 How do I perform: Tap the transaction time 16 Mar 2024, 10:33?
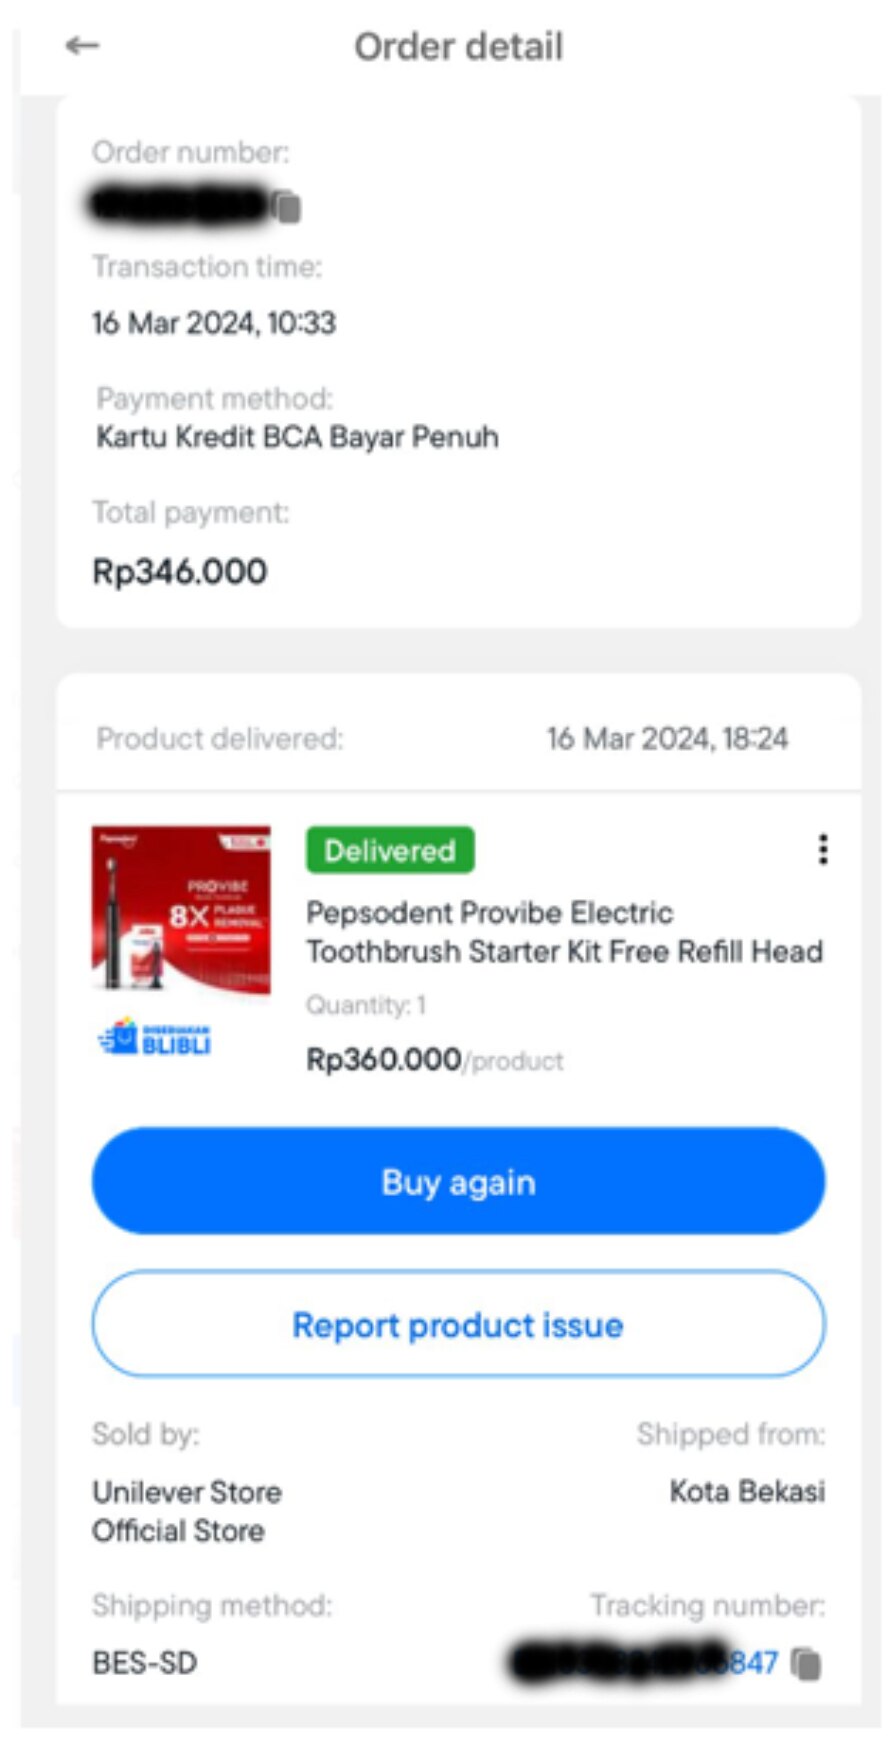tap(214, 323)
